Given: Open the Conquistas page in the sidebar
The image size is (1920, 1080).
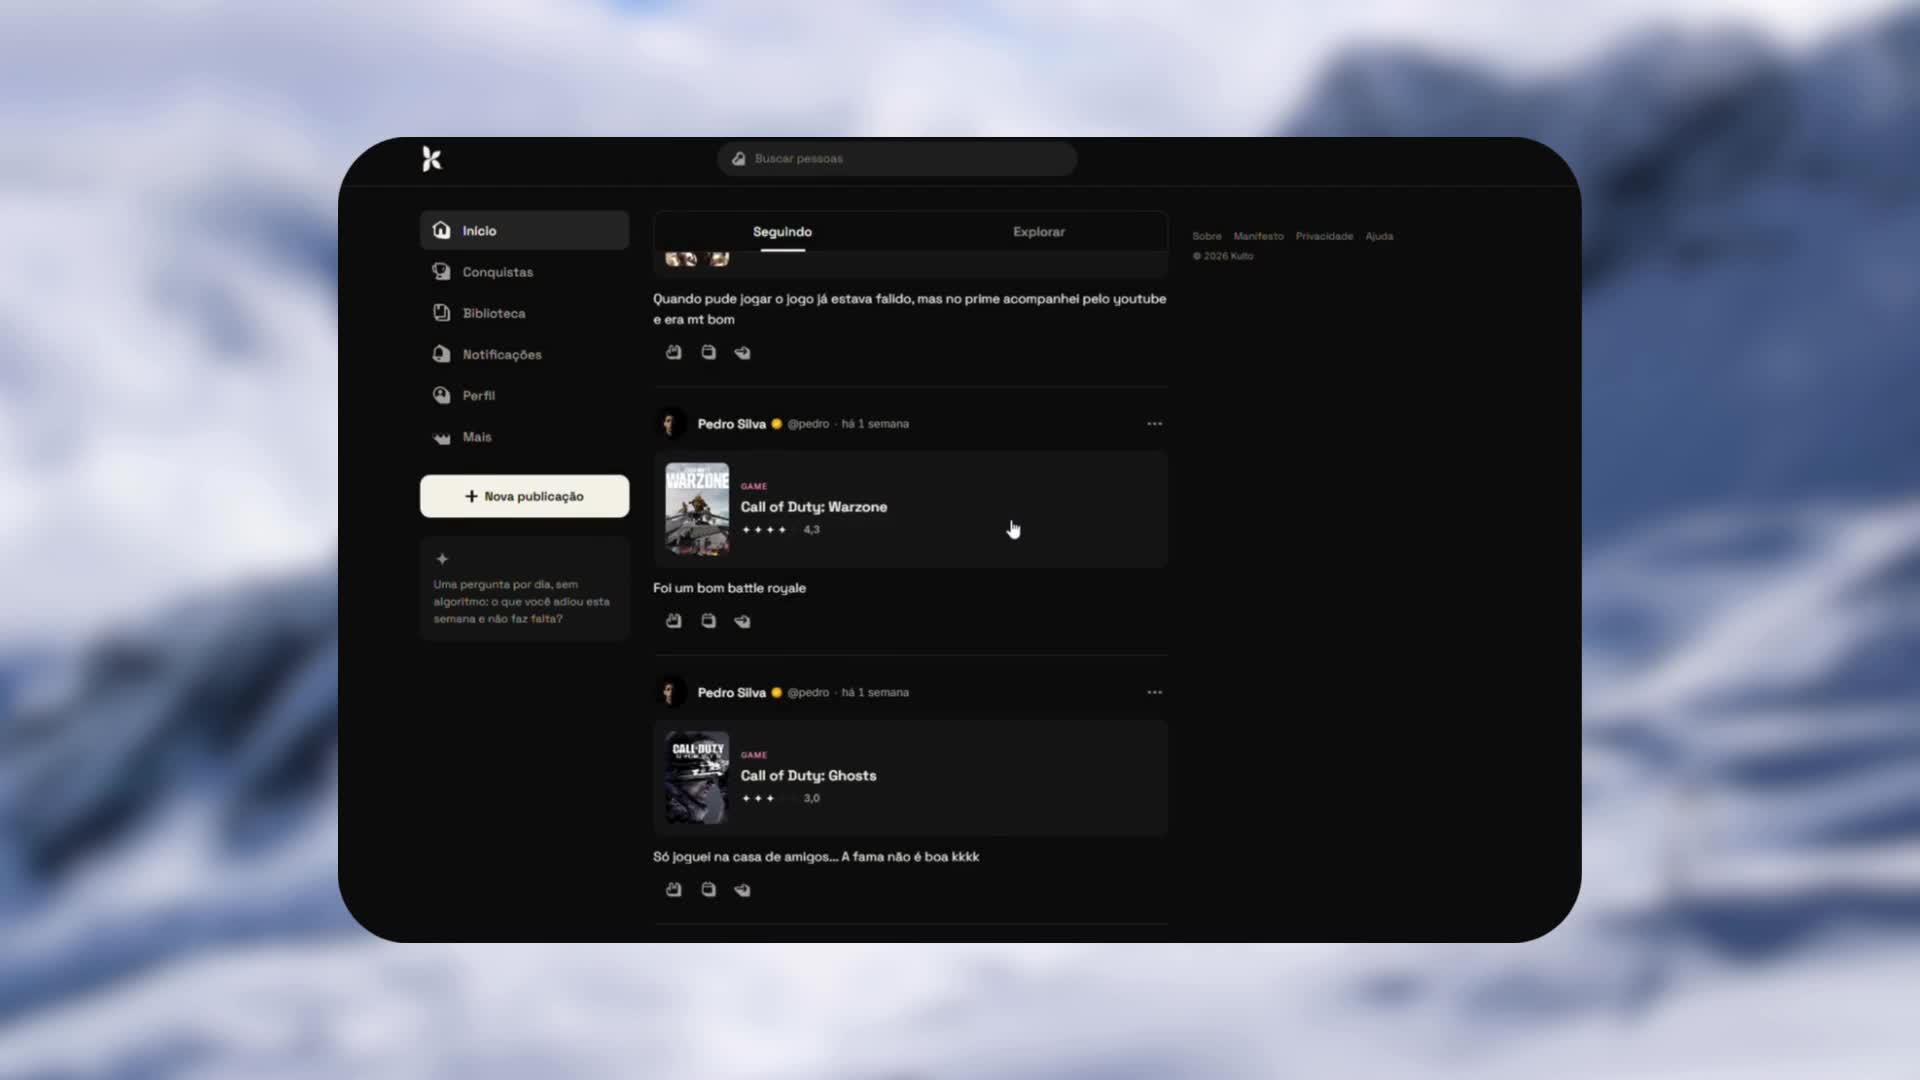Looking at the screenshot, I should pos(524,272).
